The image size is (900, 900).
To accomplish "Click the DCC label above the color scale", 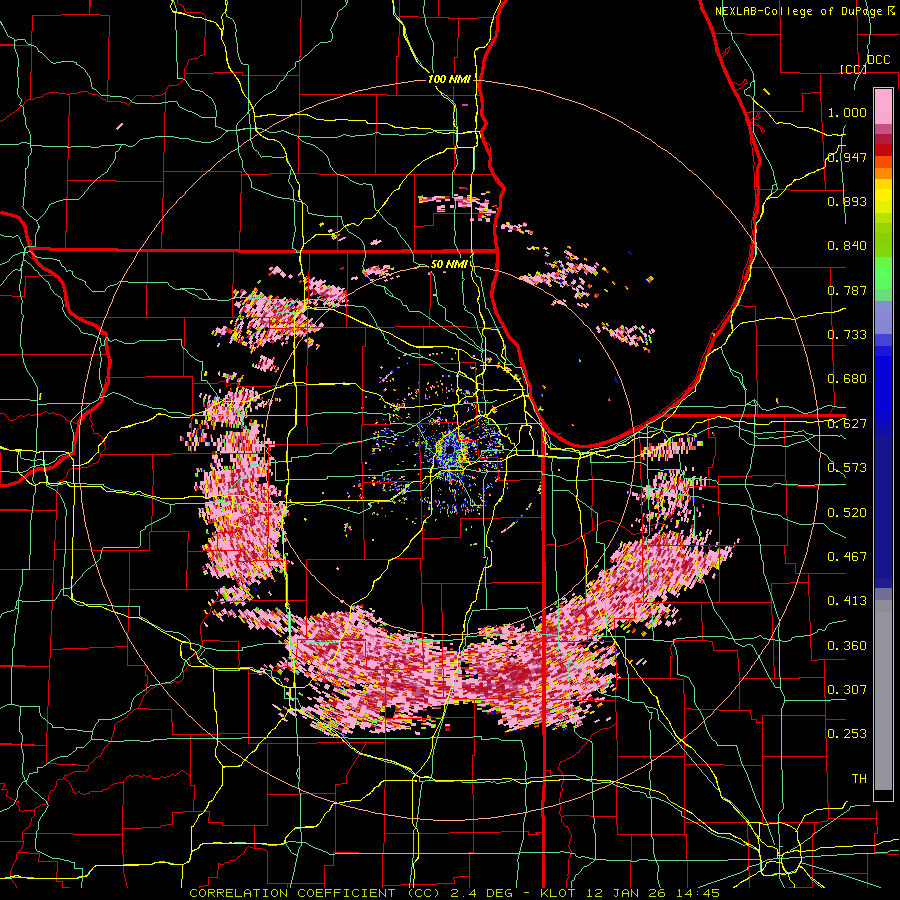I will [x=879, y=60].
